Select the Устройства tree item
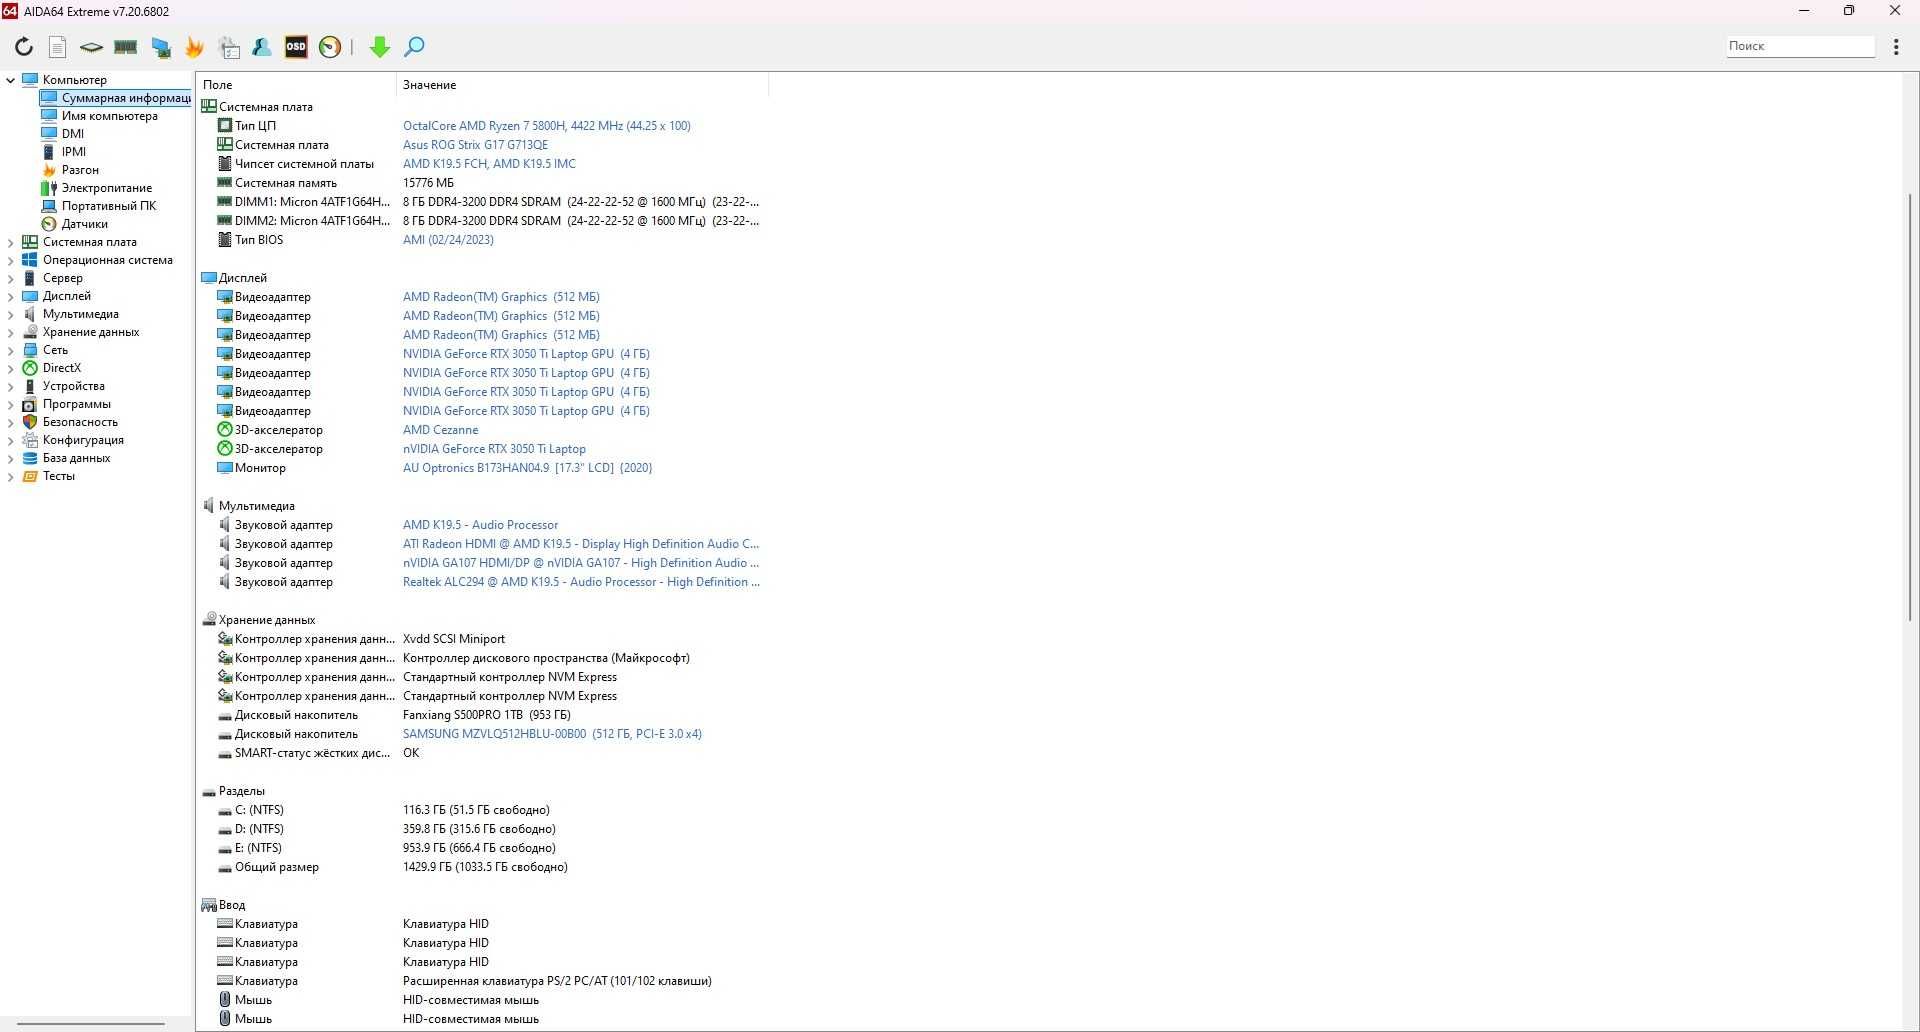This screenshot has height=1032, width=1920. pyautogui.click(x=63, y=386)
